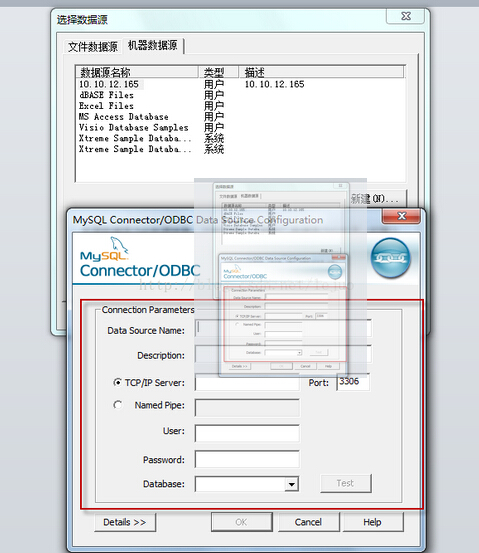Switch to the 文件数据源 tab

(93, 47)
